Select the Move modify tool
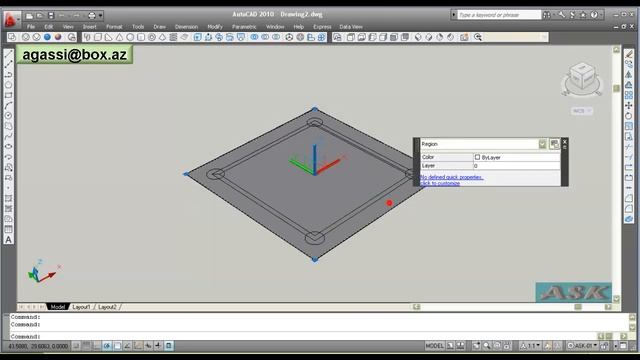This screenshot has width=640, height=360. point(629,105)
